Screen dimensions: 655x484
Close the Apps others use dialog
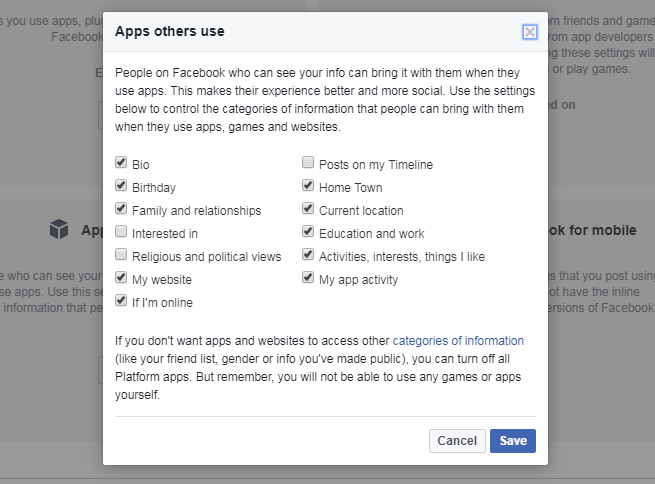pos(530,32)
